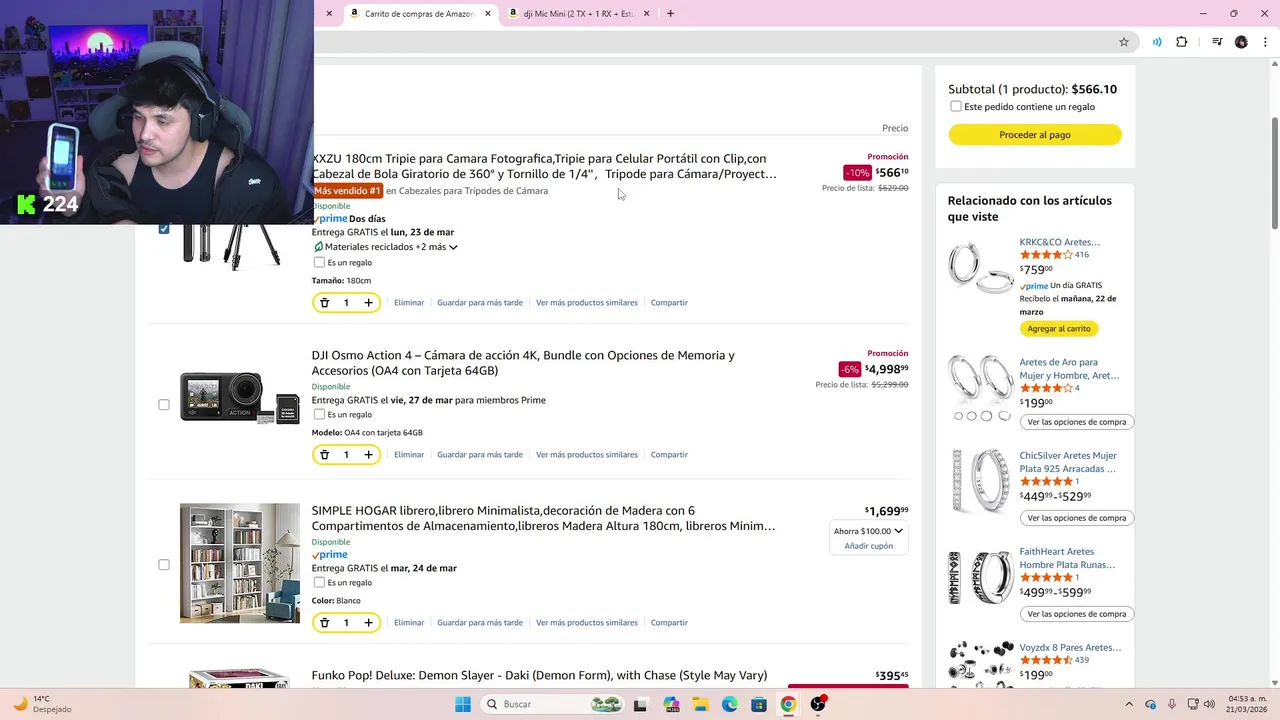Image resolution: width=1280 pixels, height=720 pixels.
Task: Click the ChicSilver earring thumbnail
Action: 981,481
